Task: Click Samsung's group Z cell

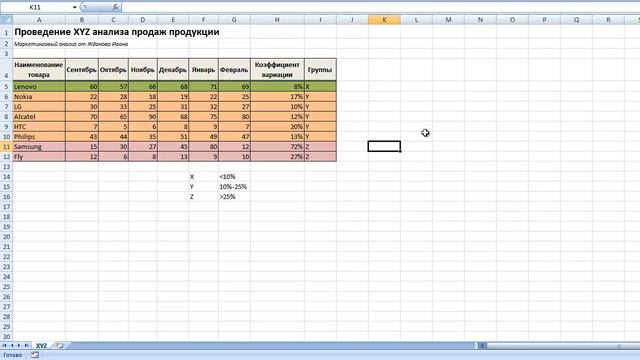Action: pos(320,147)
